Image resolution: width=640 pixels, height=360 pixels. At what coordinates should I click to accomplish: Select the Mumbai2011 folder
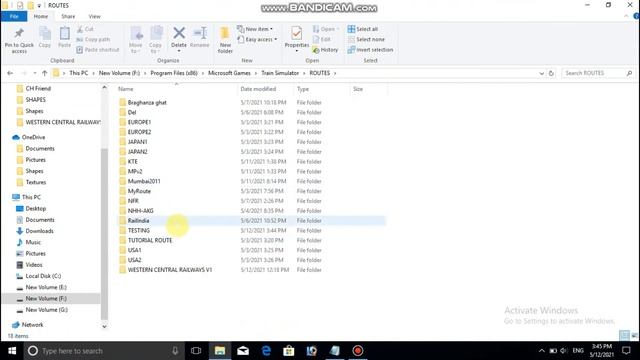pos(144,181)
